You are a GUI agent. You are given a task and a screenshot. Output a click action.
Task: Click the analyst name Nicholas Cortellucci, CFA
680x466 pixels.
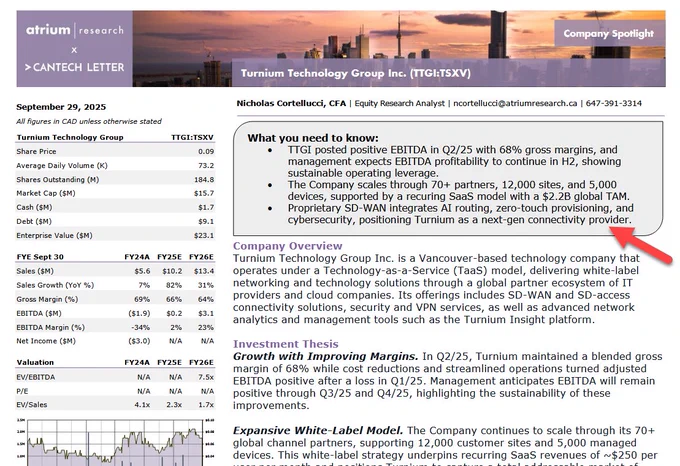(291, 103)
